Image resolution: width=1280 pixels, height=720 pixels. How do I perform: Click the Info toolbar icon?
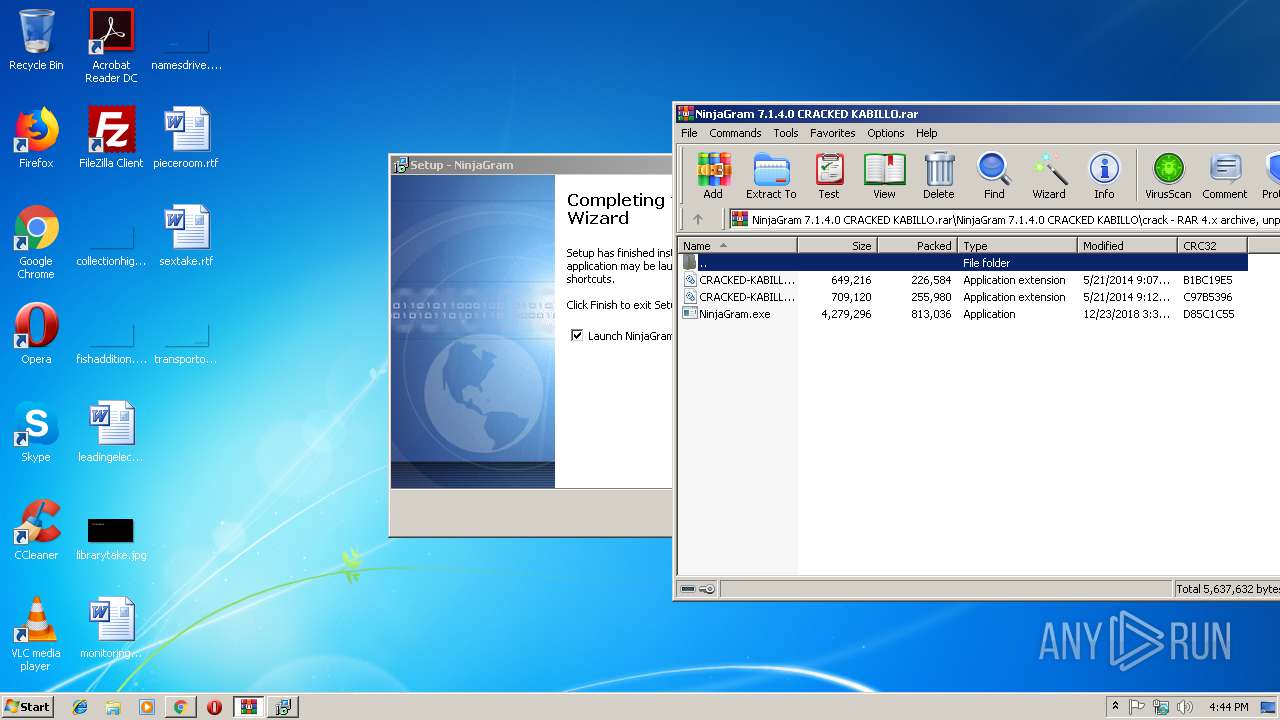pyautogui.click(x=1104, y=176)
